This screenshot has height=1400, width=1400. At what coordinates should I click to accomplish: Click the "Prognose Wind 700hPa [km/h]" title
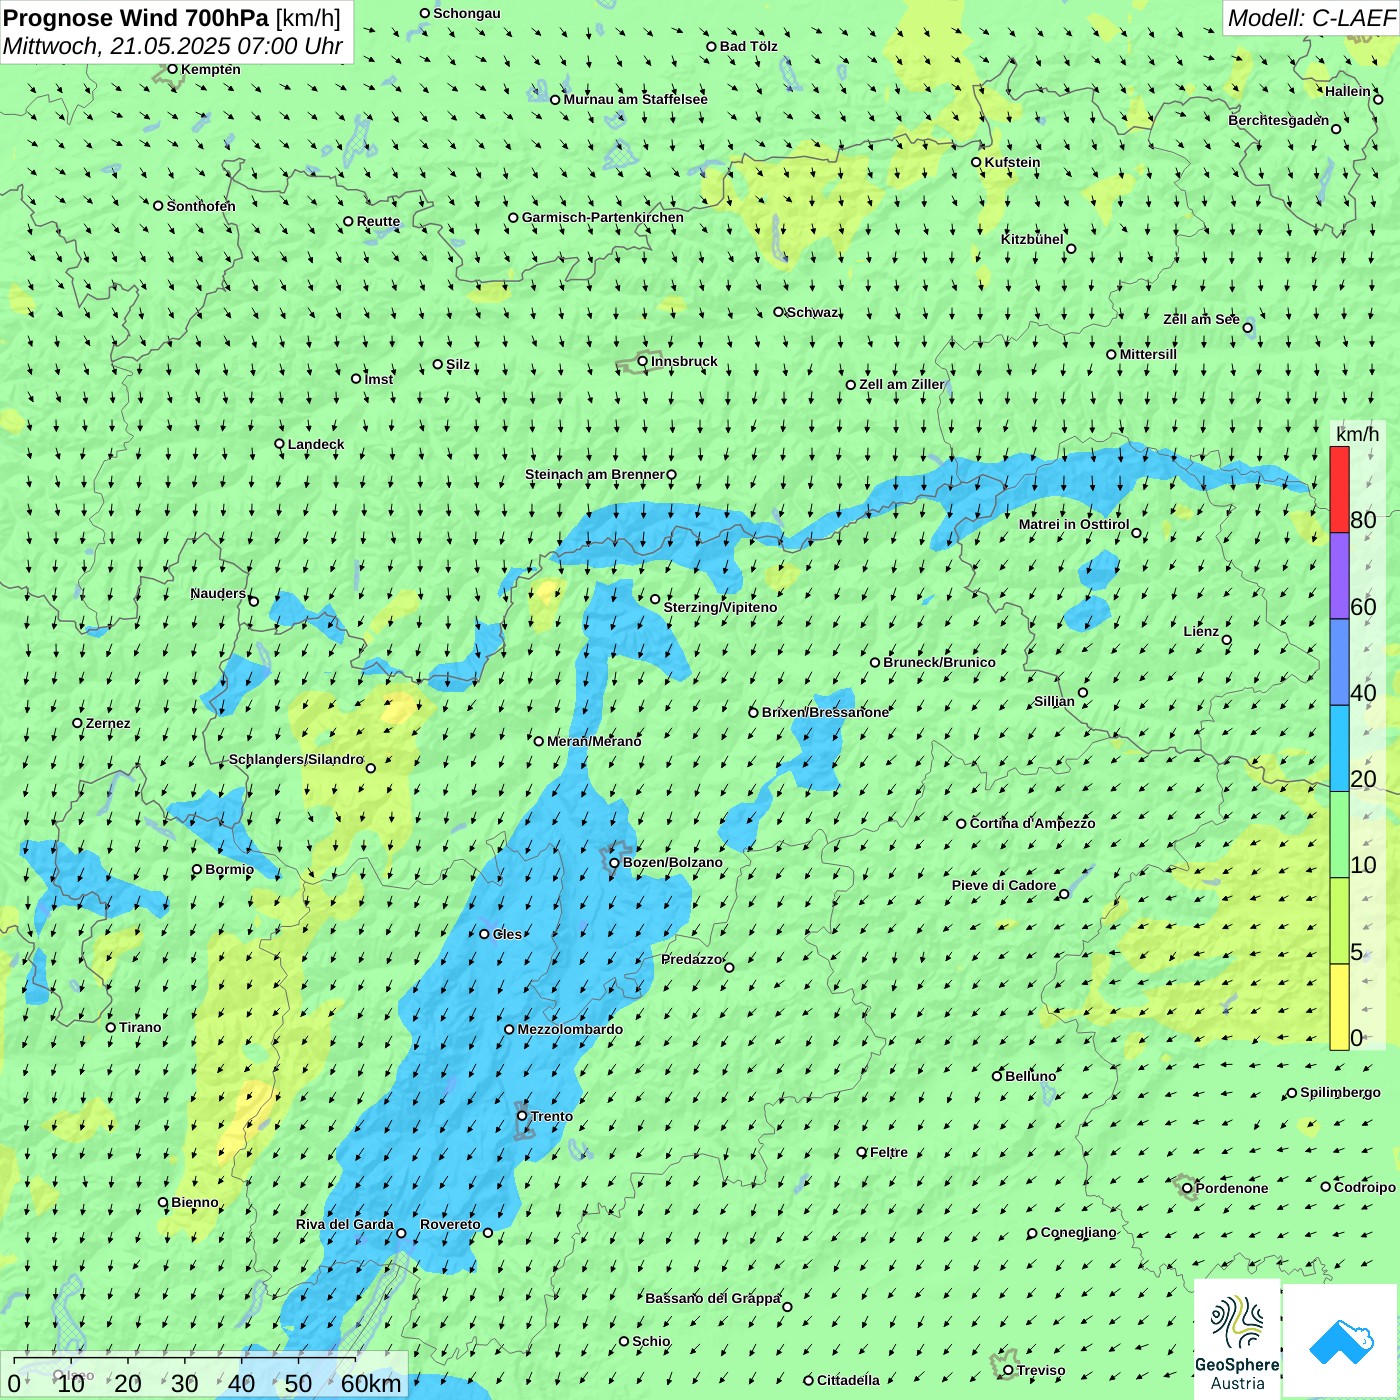(x=172, y=17)
